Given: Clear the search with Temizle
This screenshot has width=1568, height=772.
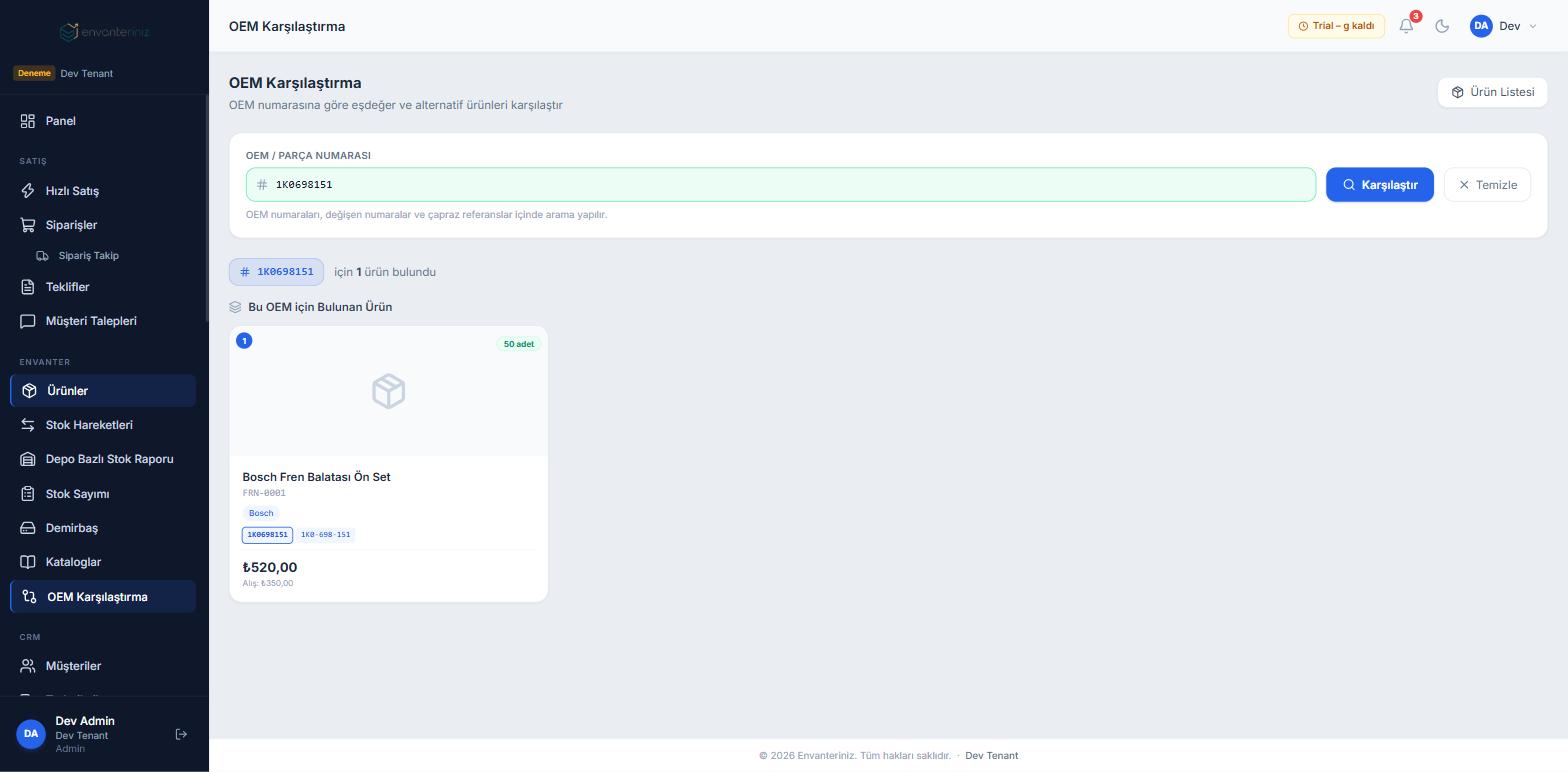Looking at the screenshot, I should click(x=1487, y=185).
